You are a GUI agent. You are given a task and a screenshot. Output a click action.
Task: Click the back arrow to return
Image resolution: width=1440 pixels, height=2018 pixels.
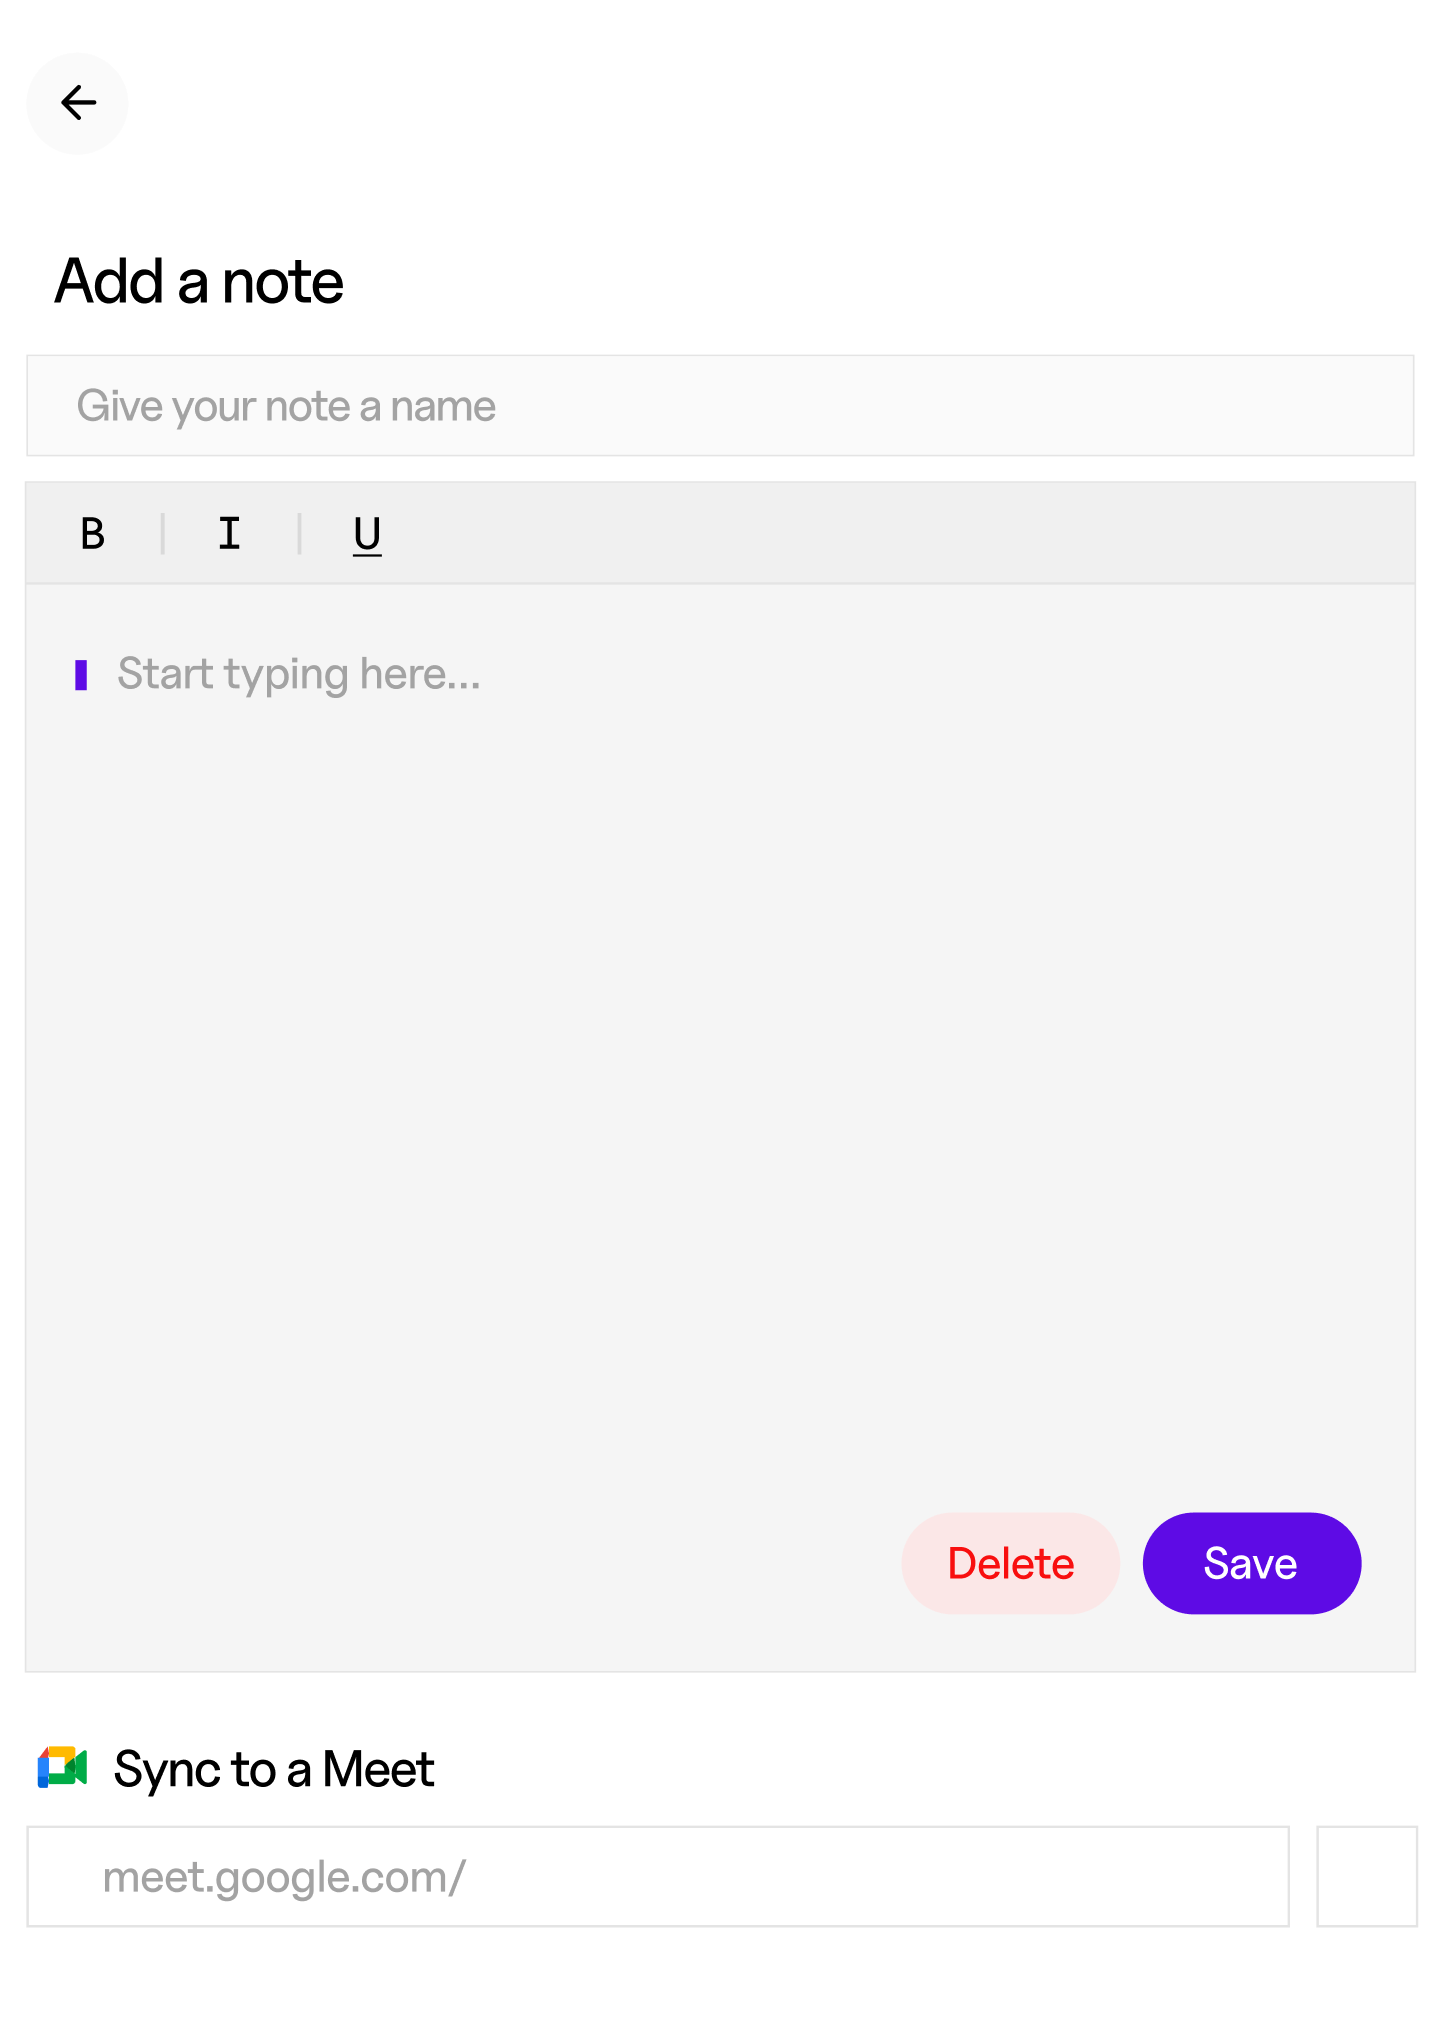(77, 102)
